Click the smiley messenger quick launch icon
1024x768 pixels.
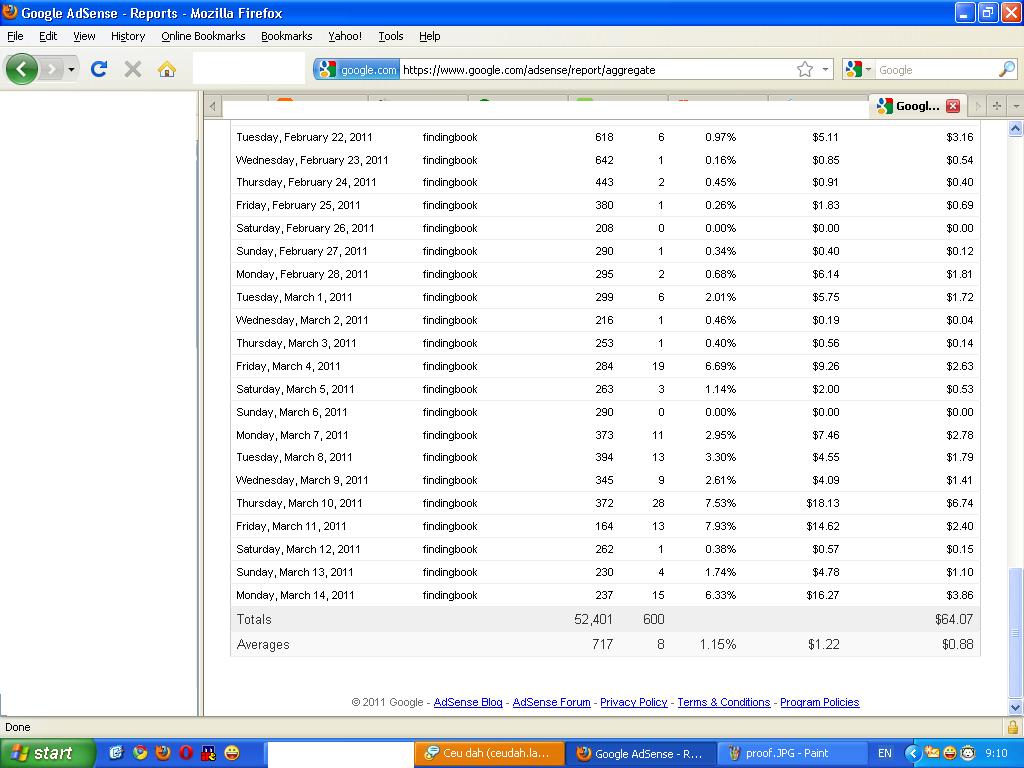coord(231,753)
